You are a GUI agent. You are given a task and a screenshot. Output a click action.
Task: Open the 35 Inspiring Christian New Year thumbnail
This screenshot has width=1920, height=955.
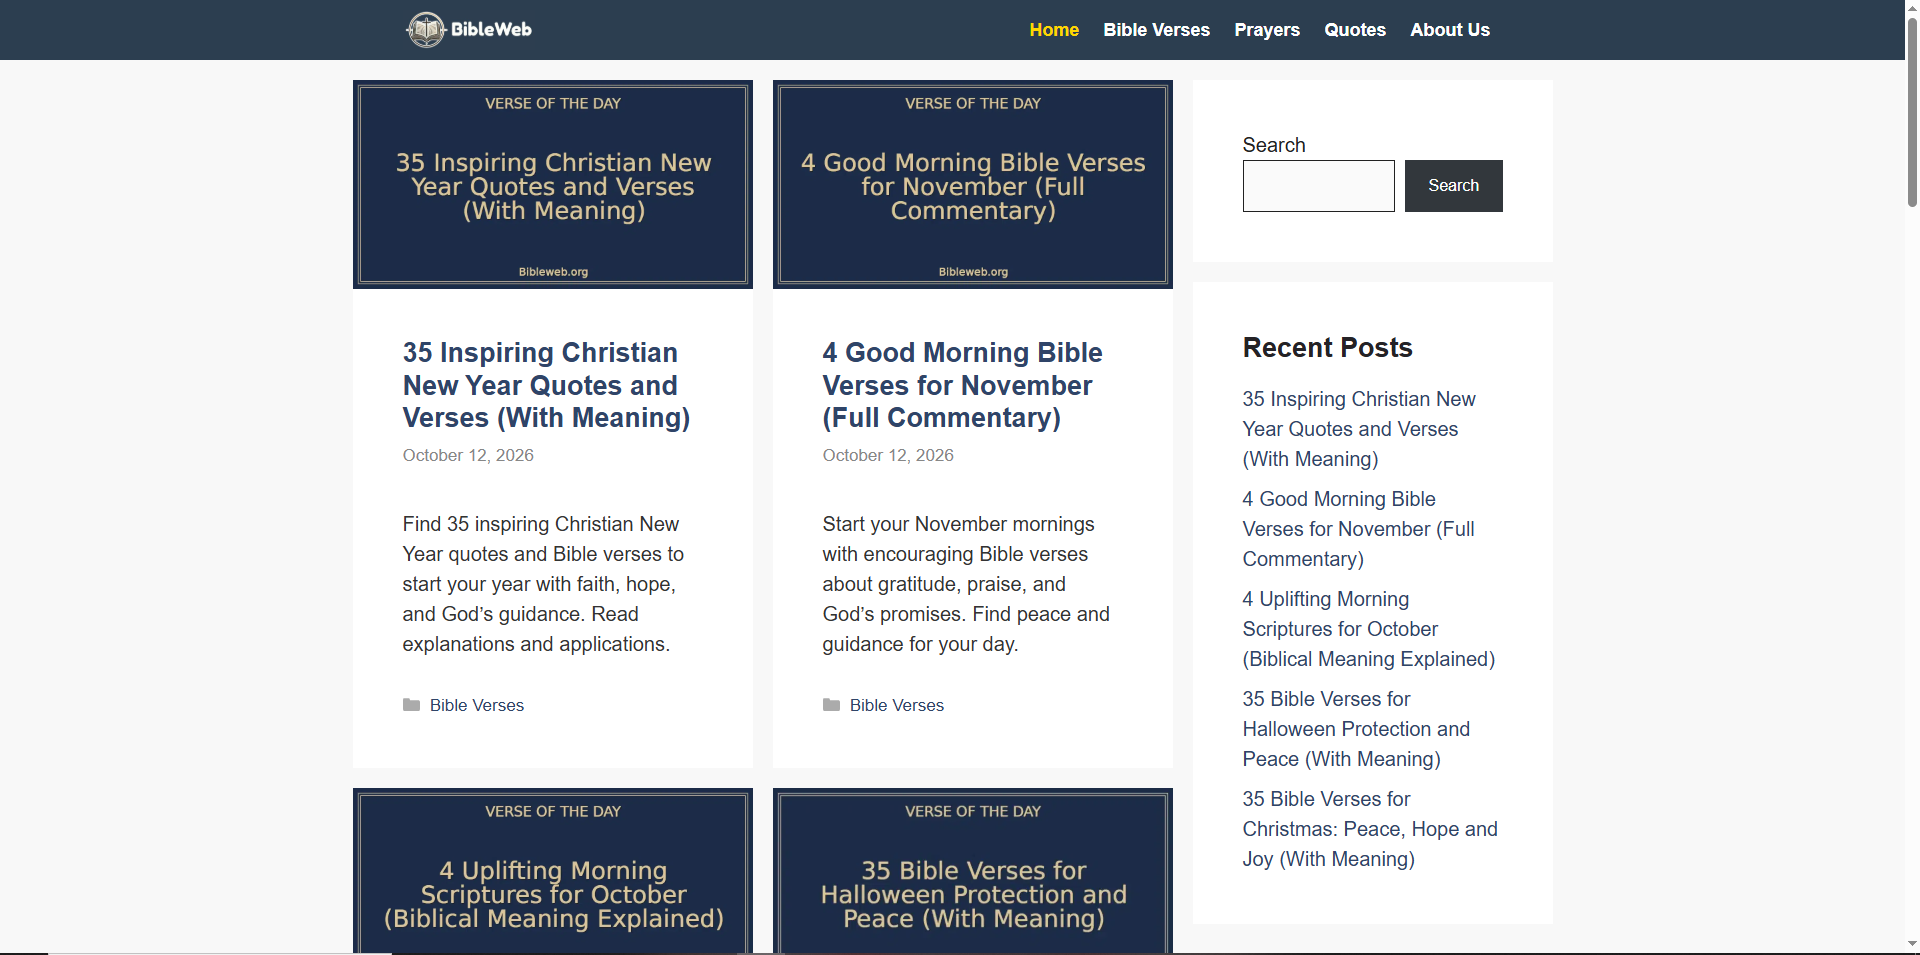[x=553, y=184]
